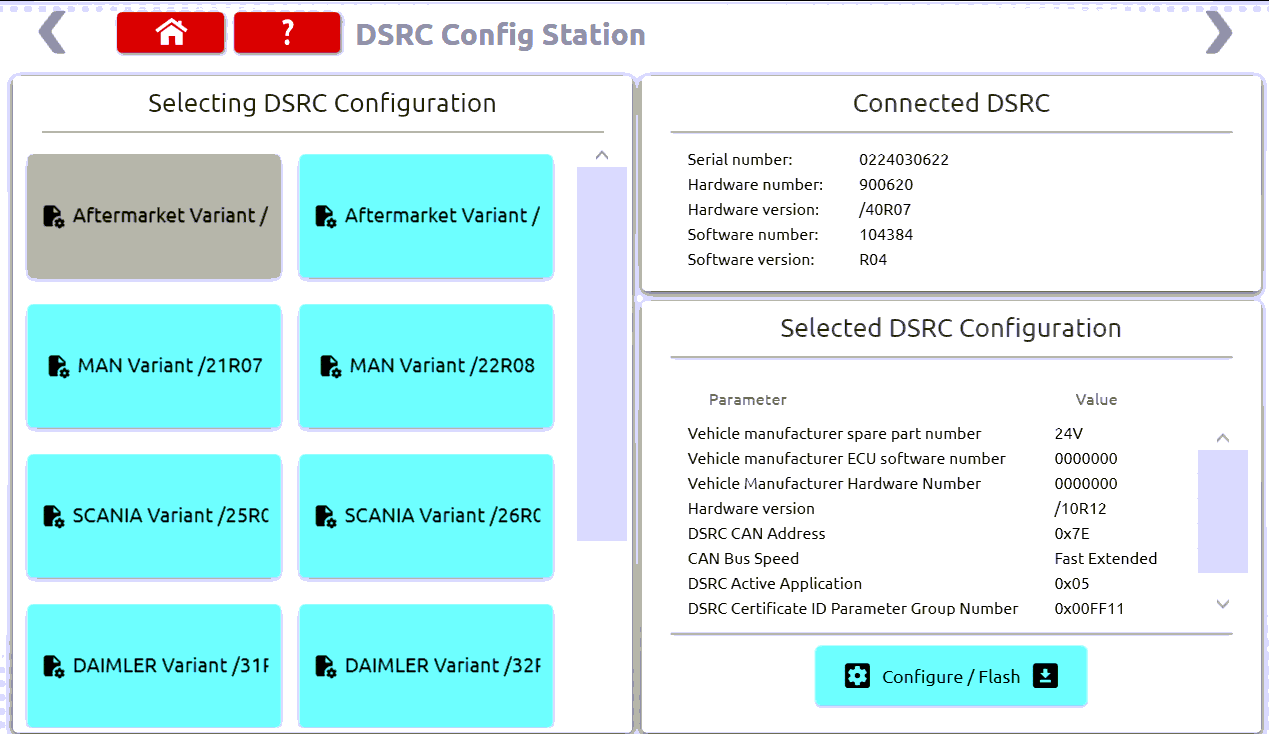Click the "Selecting DSRC Configuration" panel heading

[x=322, y=103]
